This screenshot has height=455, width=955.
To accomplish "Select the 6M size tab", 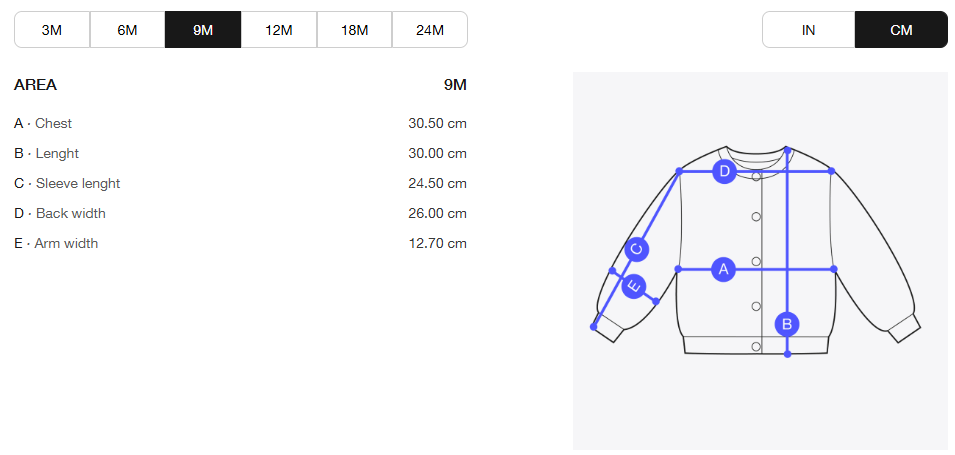I will click(127, 30).
